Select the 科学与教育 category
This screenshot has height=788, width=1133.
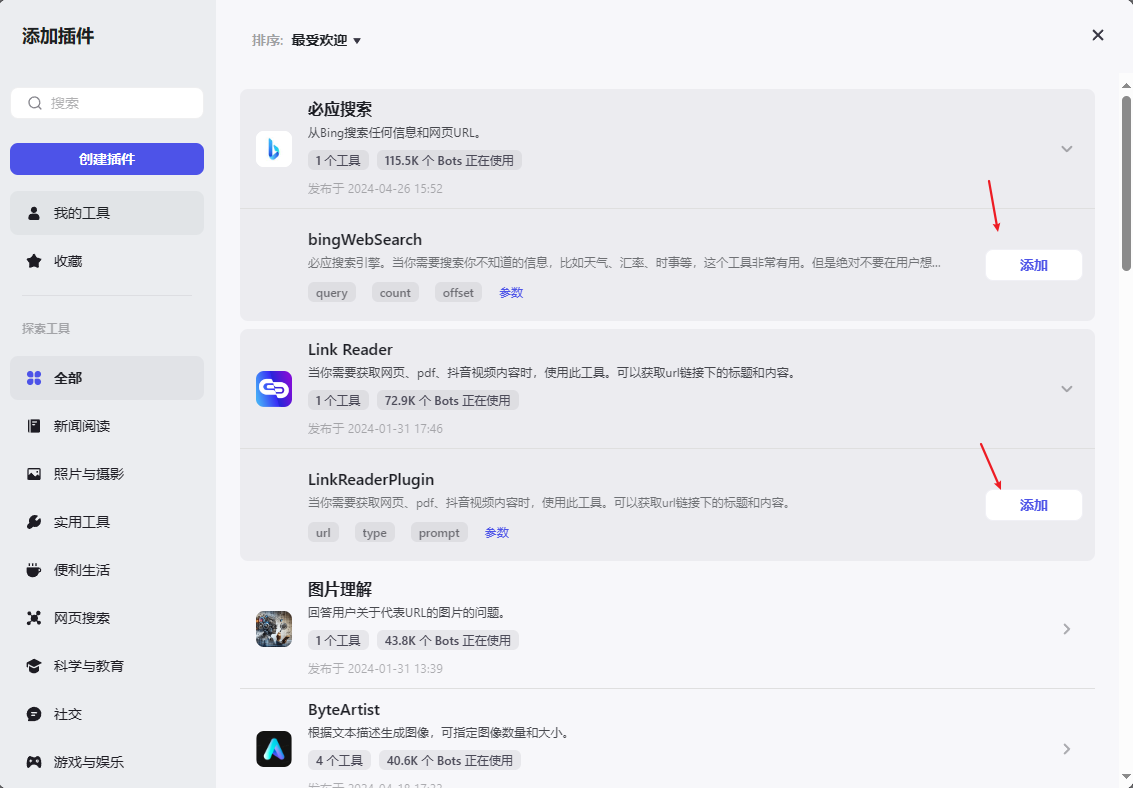[107, 666]
